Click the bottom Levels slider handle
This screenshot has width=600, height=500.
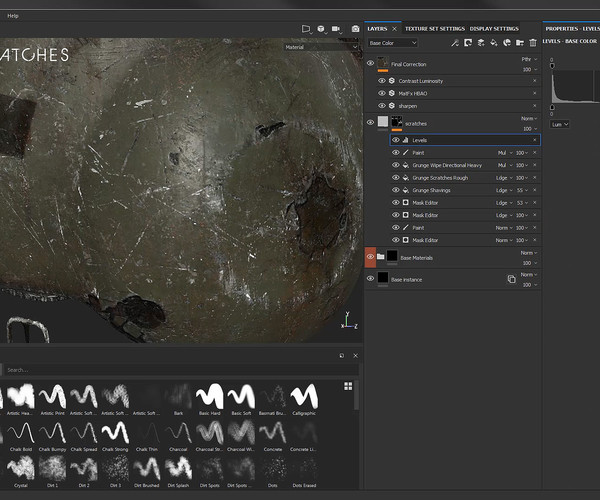(552, 107)
